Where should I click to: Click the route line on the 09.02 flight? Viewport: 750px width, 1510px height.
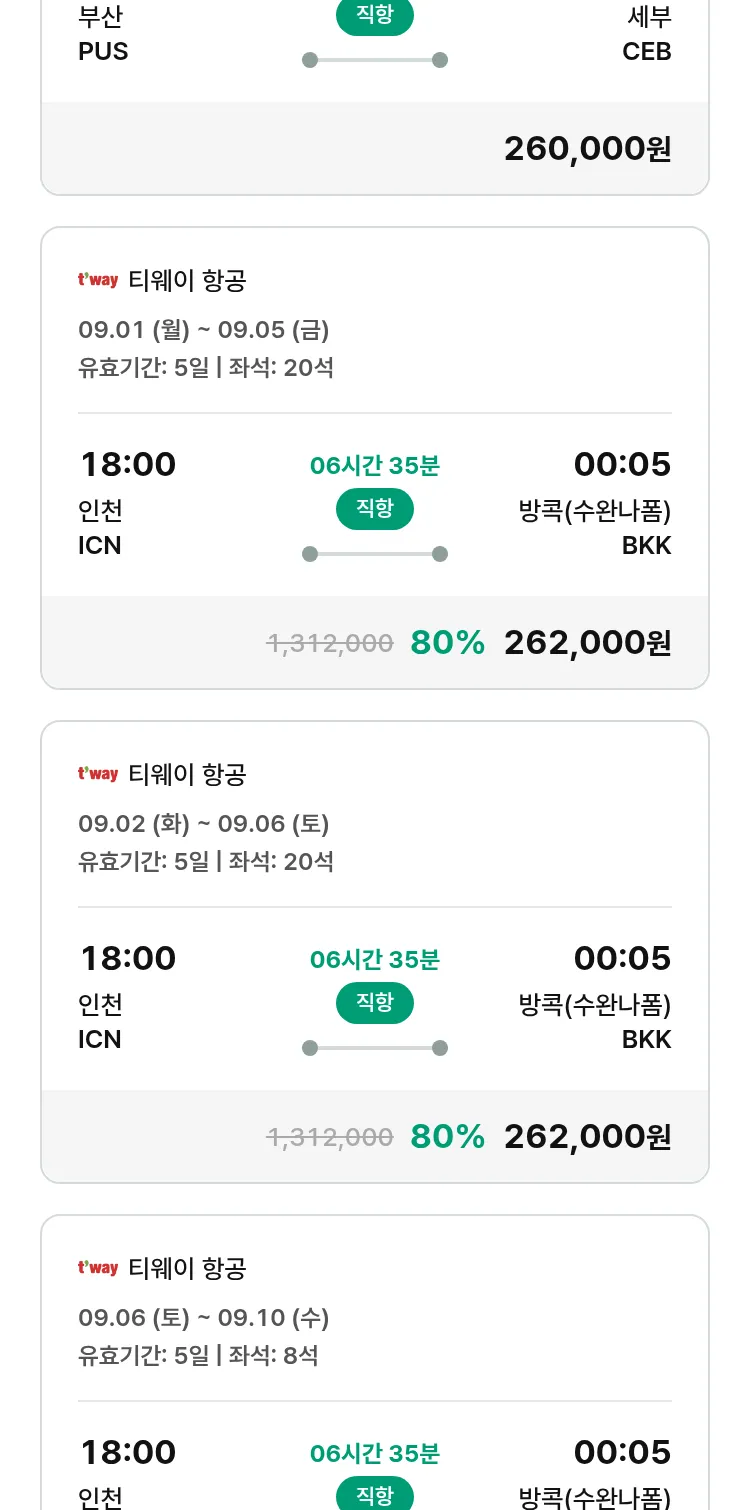tap(375, 1048)
